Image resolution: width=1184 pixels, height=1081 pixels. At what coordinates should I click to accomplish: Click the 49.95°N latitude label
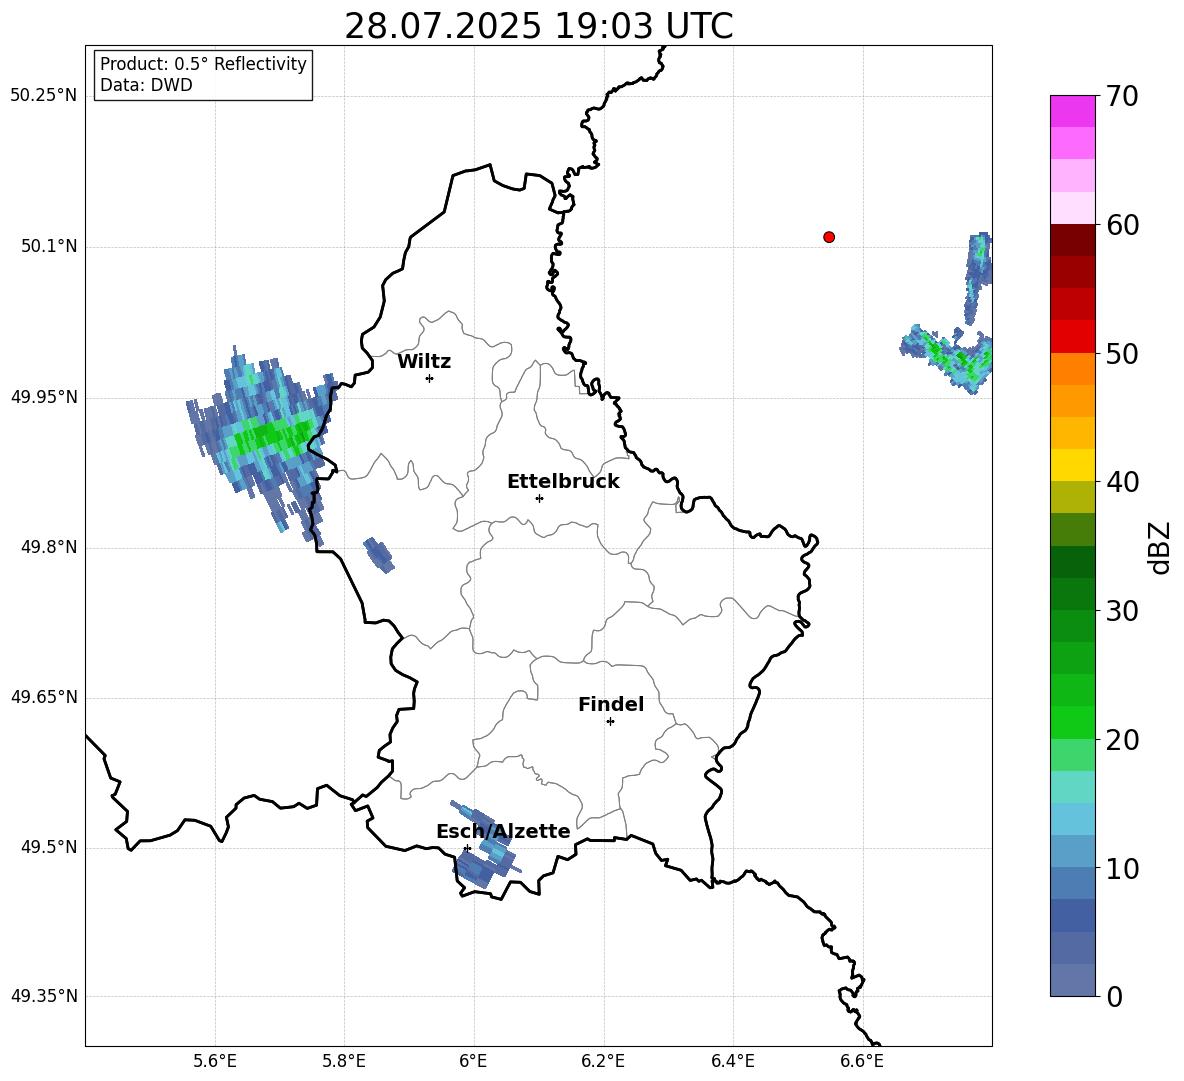(44, 397)
